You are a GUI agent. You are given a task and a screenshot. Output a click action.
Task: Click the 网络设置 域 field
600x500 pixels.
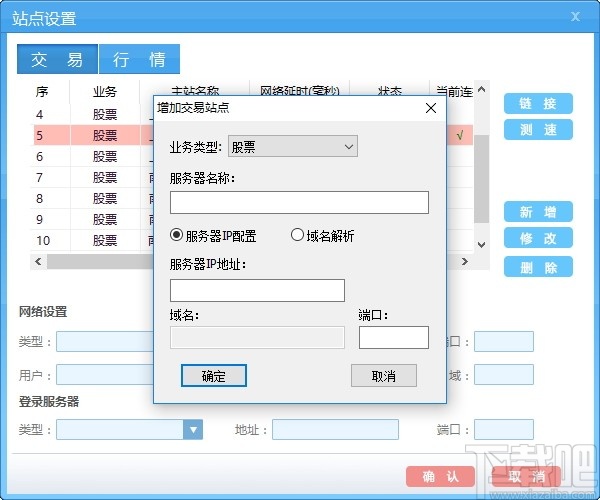[x=504, y=375]
